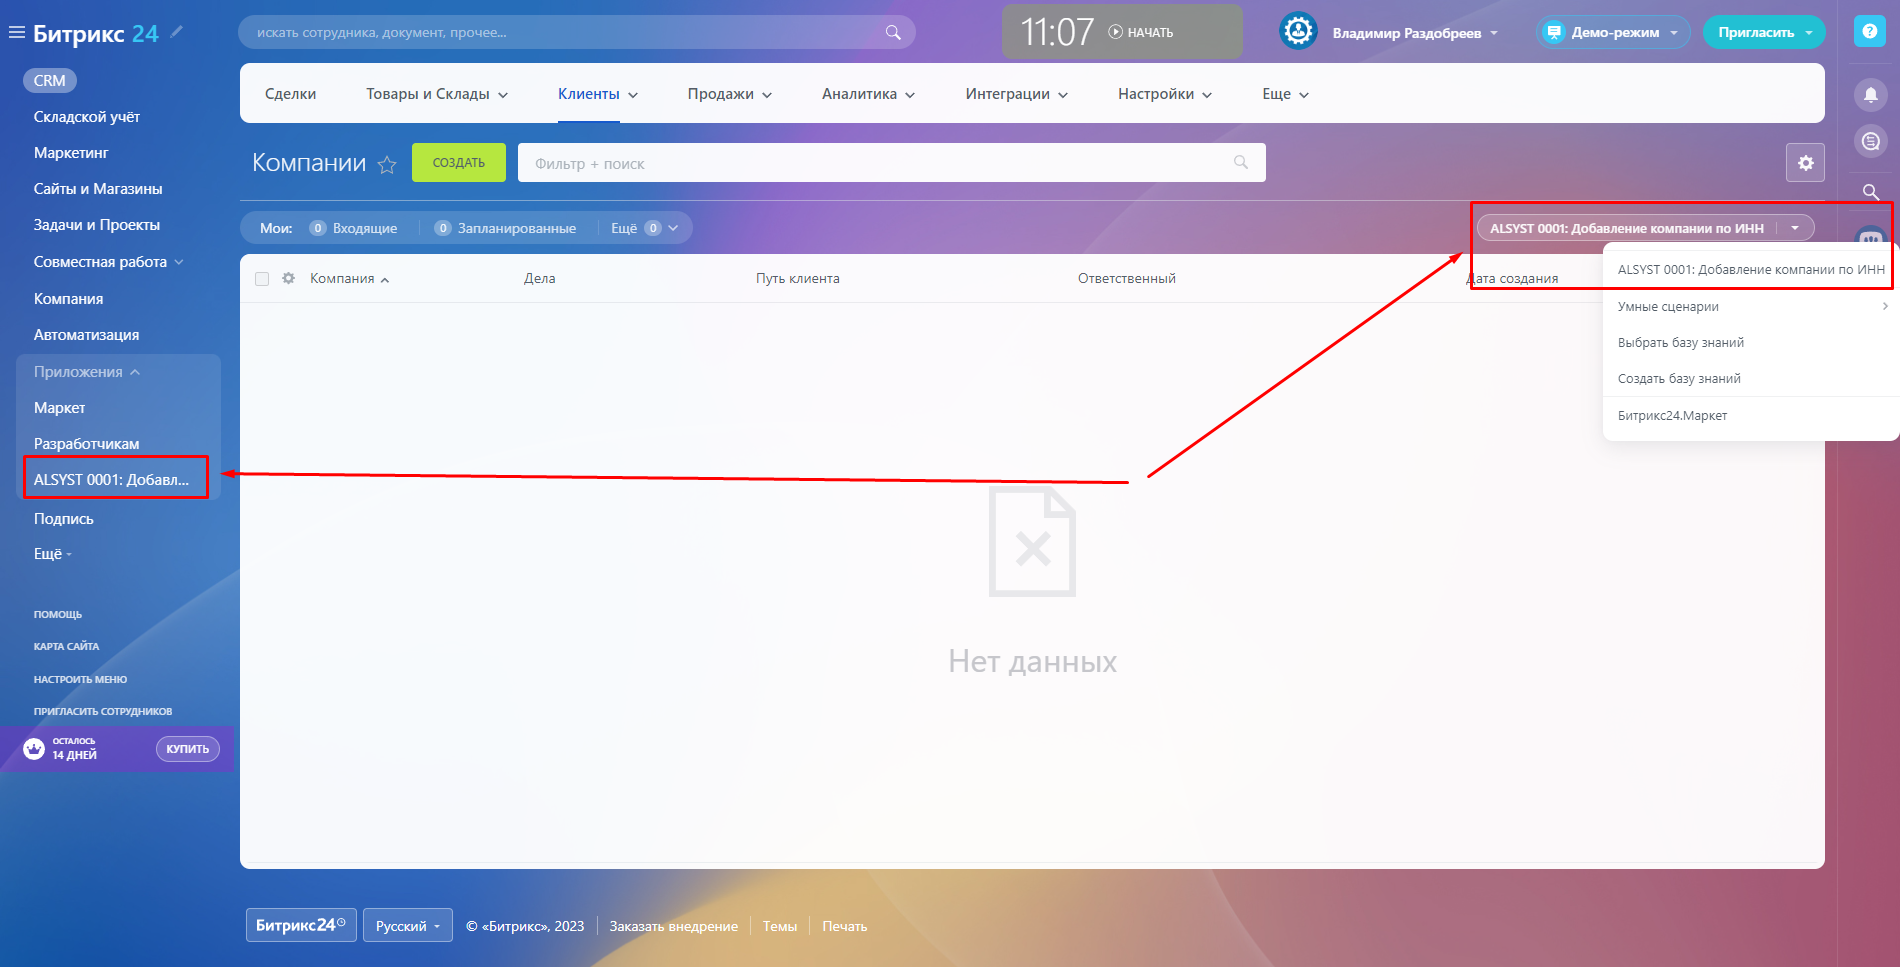Open Умные сценарии submenu
Viewport: 1900px width, 967px height.
point(1751,306)
